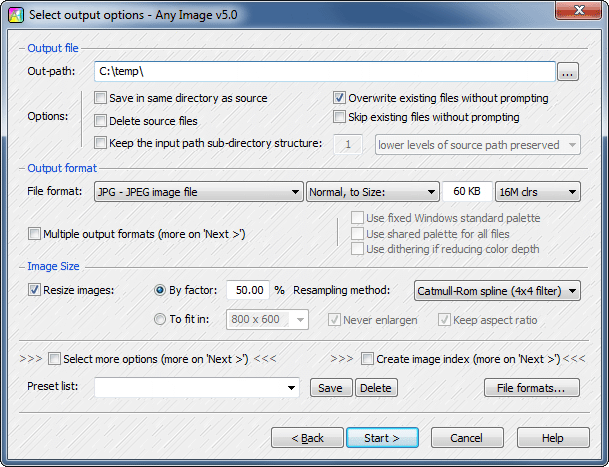
Task: Open the 'Normal, to Size:' quality dropdown
Action: click(372, 192)
